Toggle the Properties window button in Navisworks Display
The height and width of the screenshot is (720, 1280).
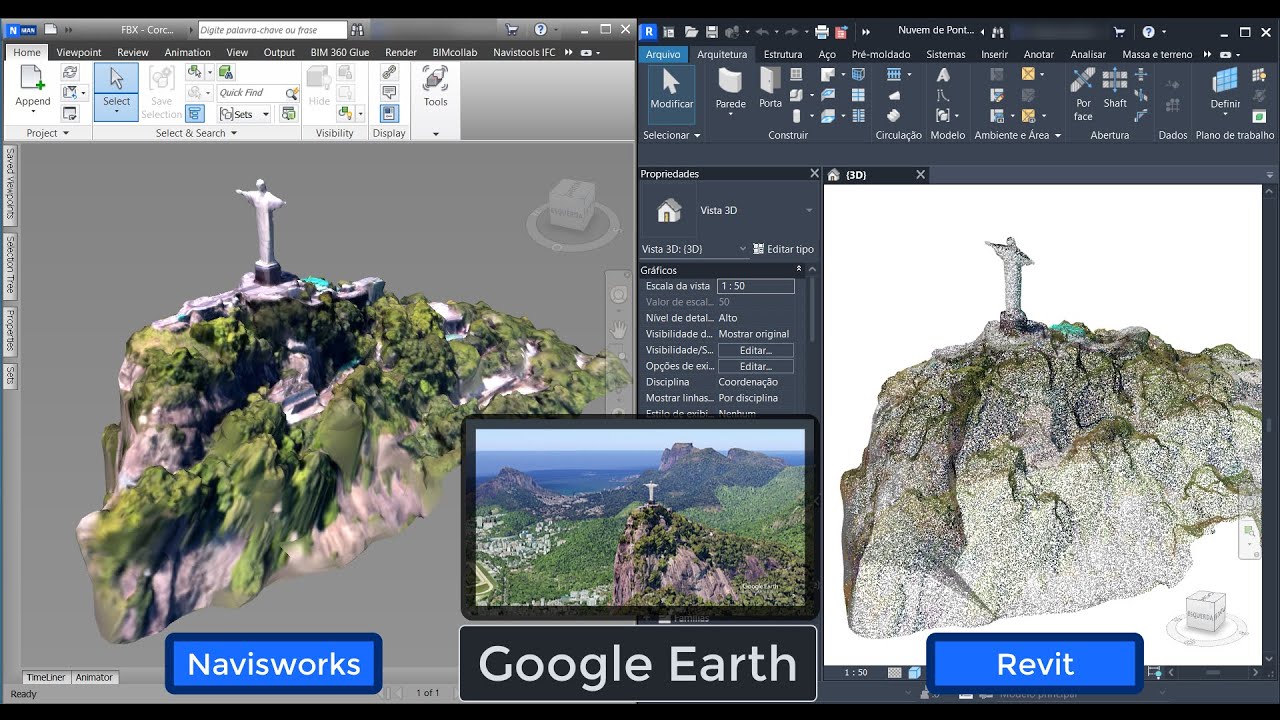pos(389,114)
